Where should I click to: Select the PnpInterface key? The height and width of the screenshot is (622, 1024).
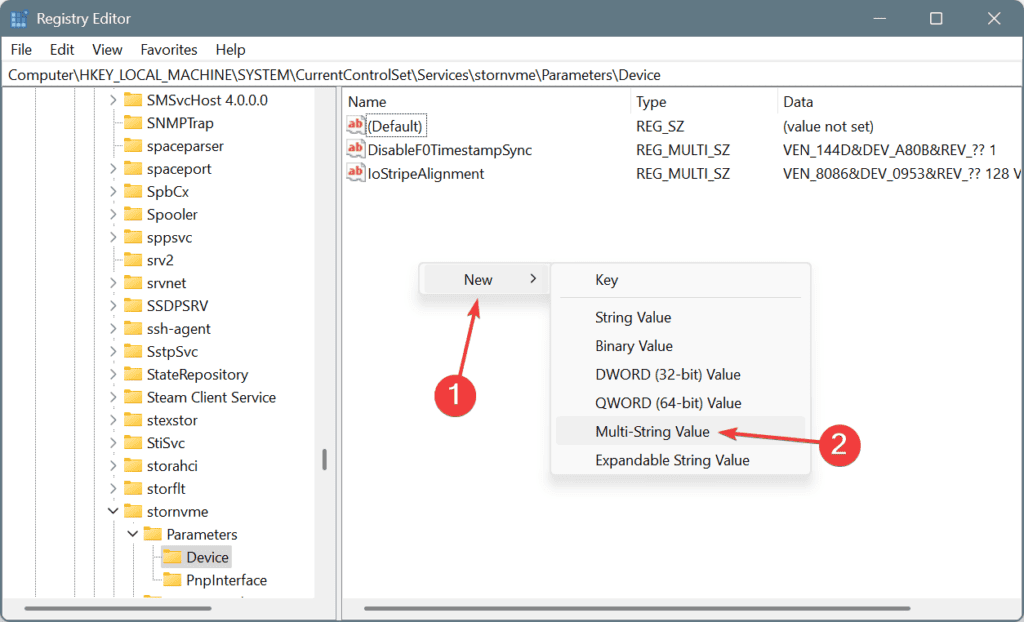(227, 580)
